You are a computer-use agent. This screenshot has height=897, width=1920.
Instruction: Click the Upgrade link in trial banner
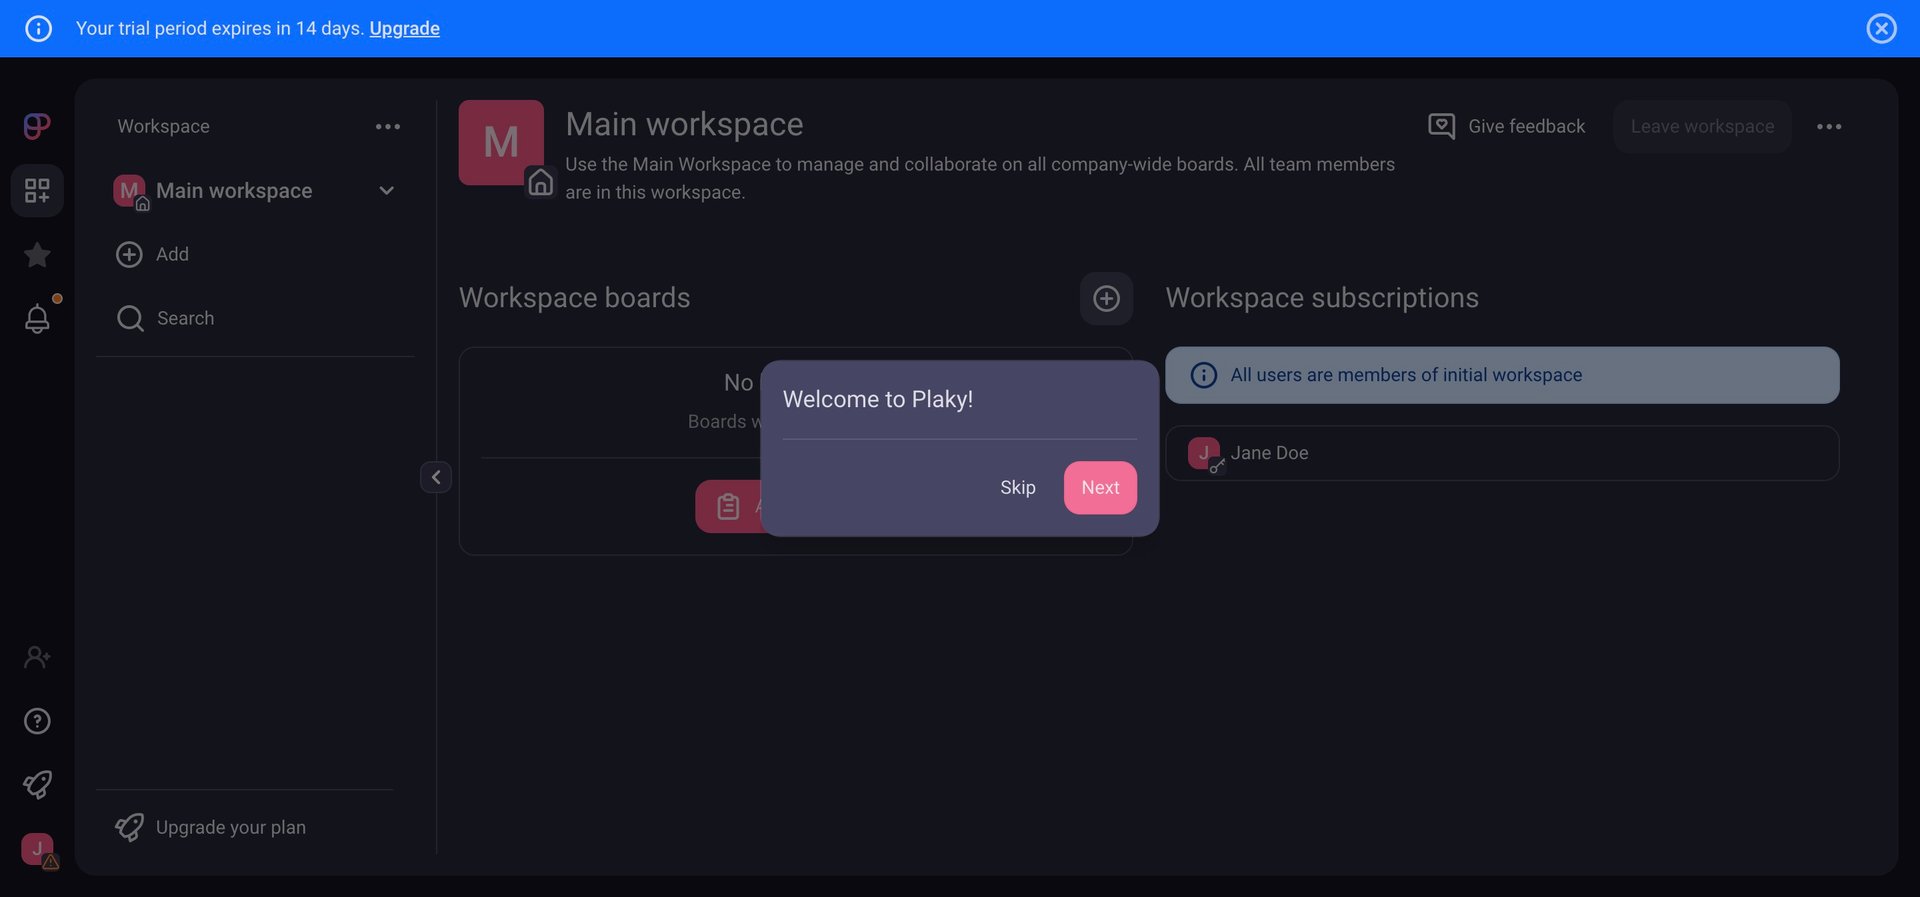tap(404, 28)
